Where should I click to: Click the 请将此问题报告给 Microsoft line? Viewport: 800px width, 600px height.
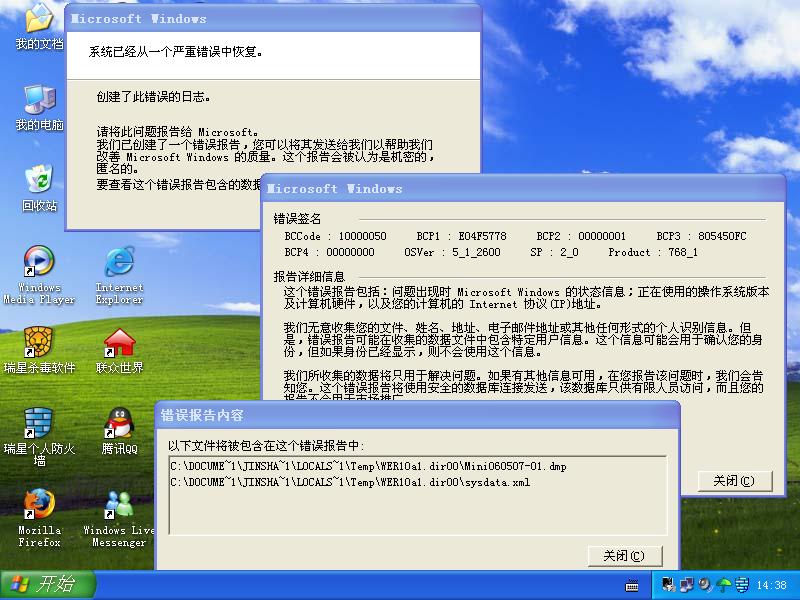(177, 133)
